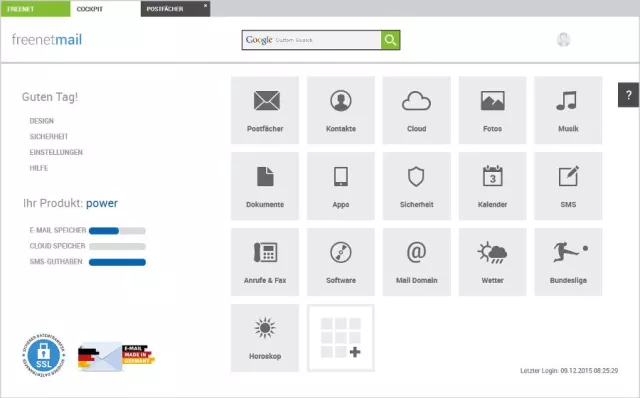The height and width of the screenshot is (398, 640).
Task: Open the DESIGN link
Action: point(42,121)
